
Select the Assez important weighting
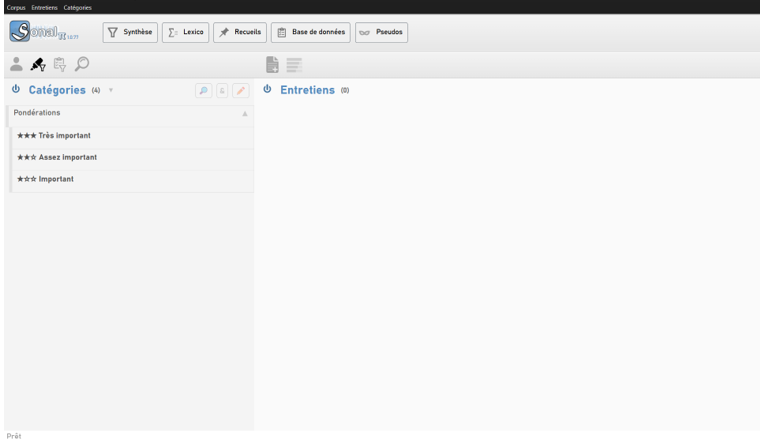tap(132, 158)
